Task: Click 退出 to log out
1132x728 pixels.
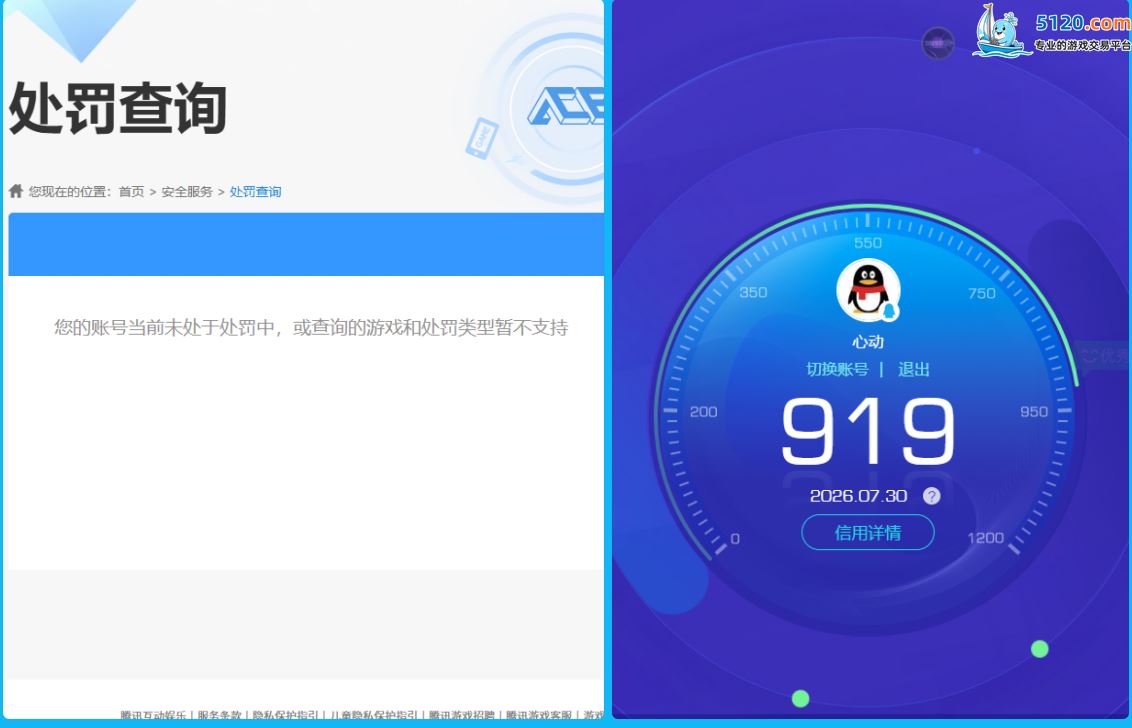Action: [913, 369]
